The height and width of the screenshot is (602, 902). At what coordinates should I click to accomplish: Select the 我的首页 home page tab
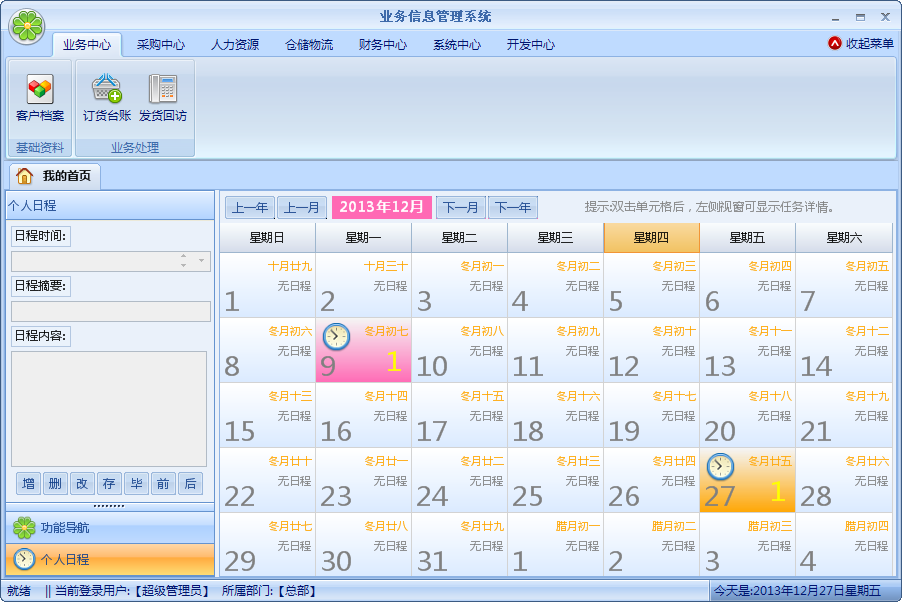coord(56,176)
